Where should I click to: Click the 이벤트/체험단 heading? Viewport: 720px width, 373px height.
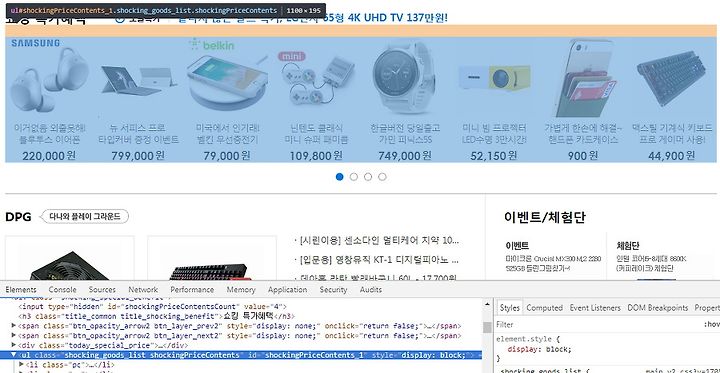545,217
